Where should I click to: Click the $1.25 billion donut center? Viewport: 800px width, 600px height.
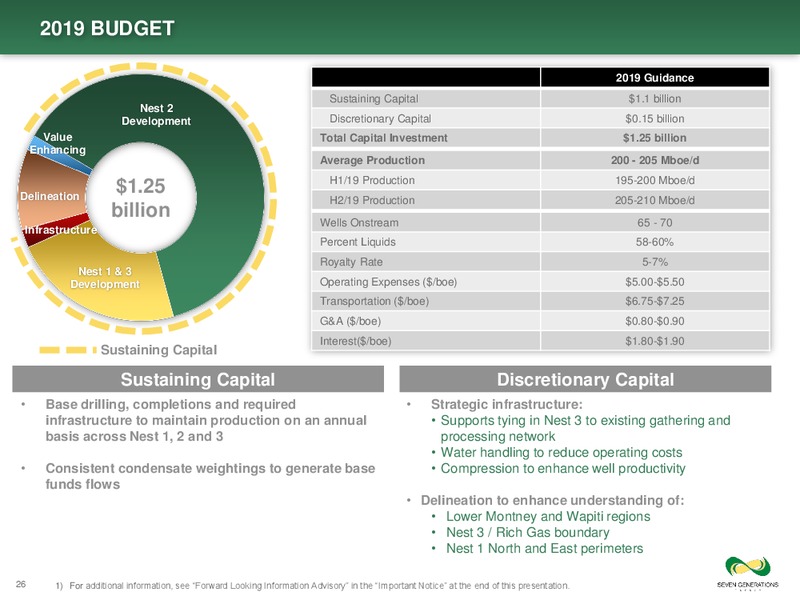140,198
